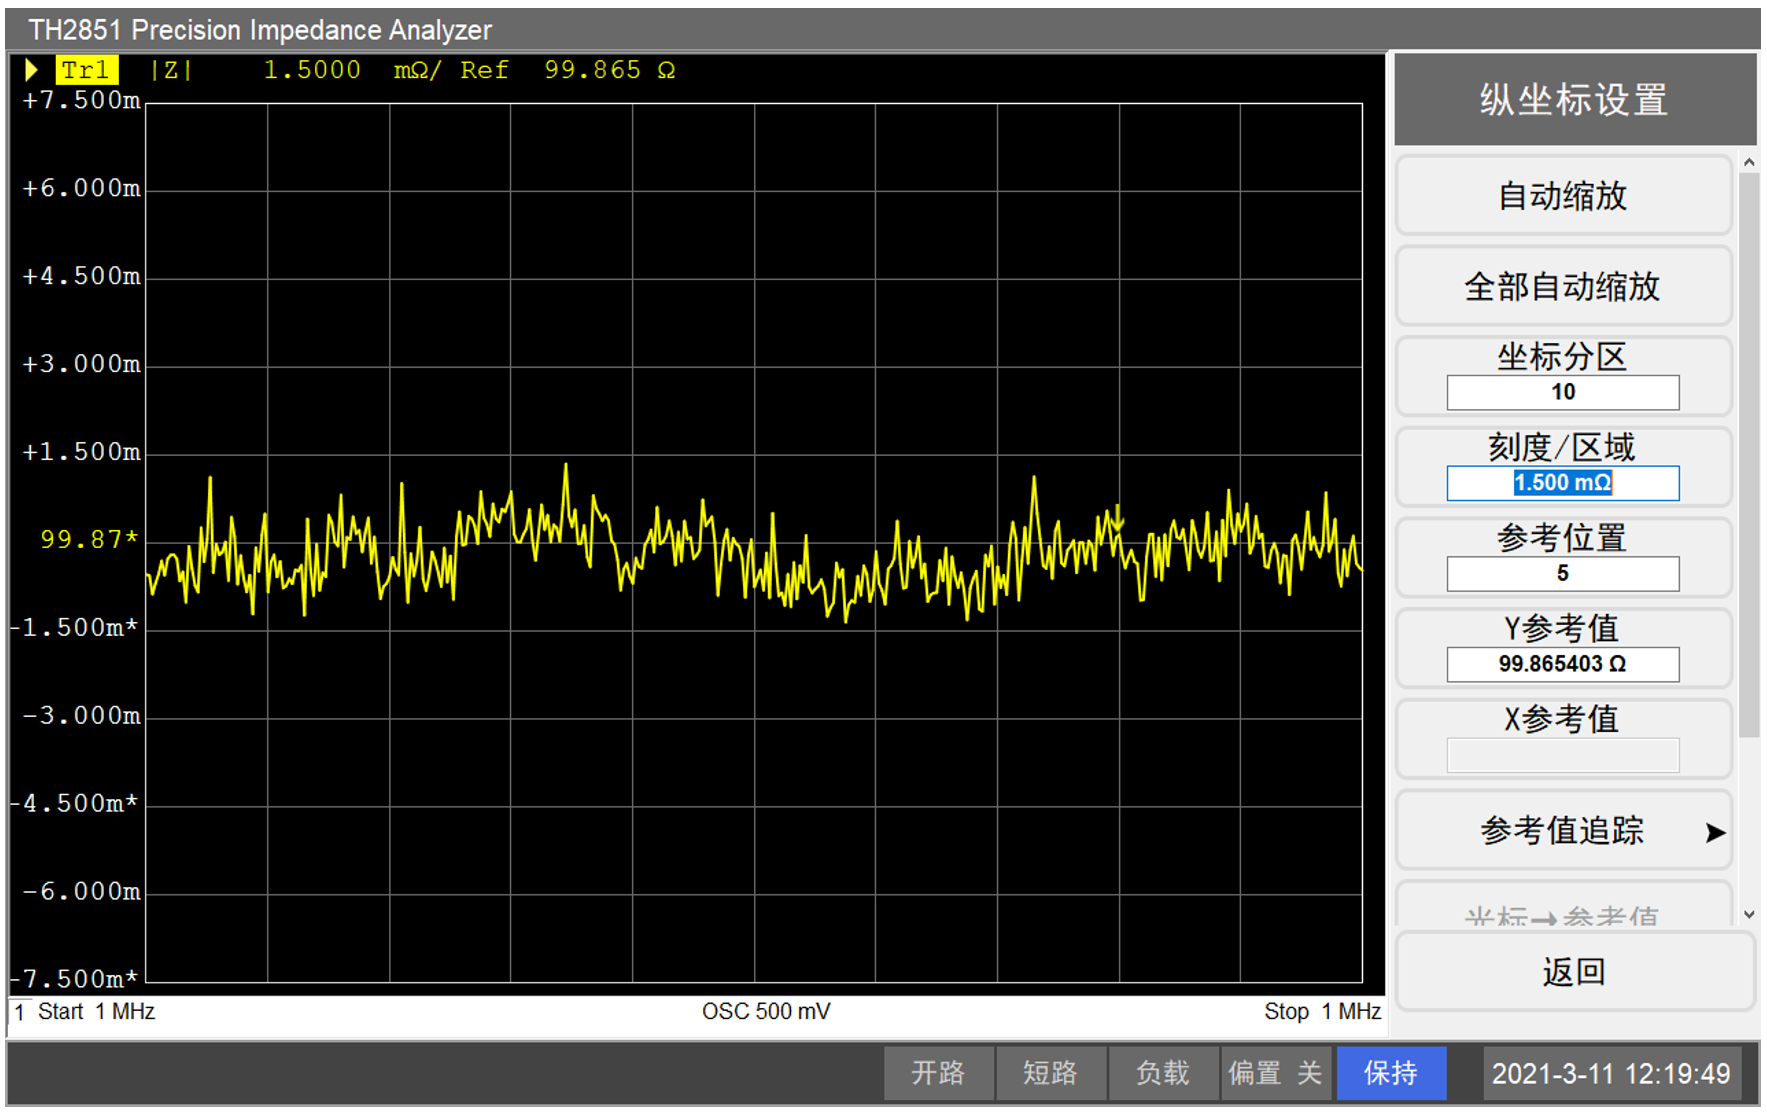Click the -7.500m* axis label
This screenshot has width=1767, height=1117.
74,979
